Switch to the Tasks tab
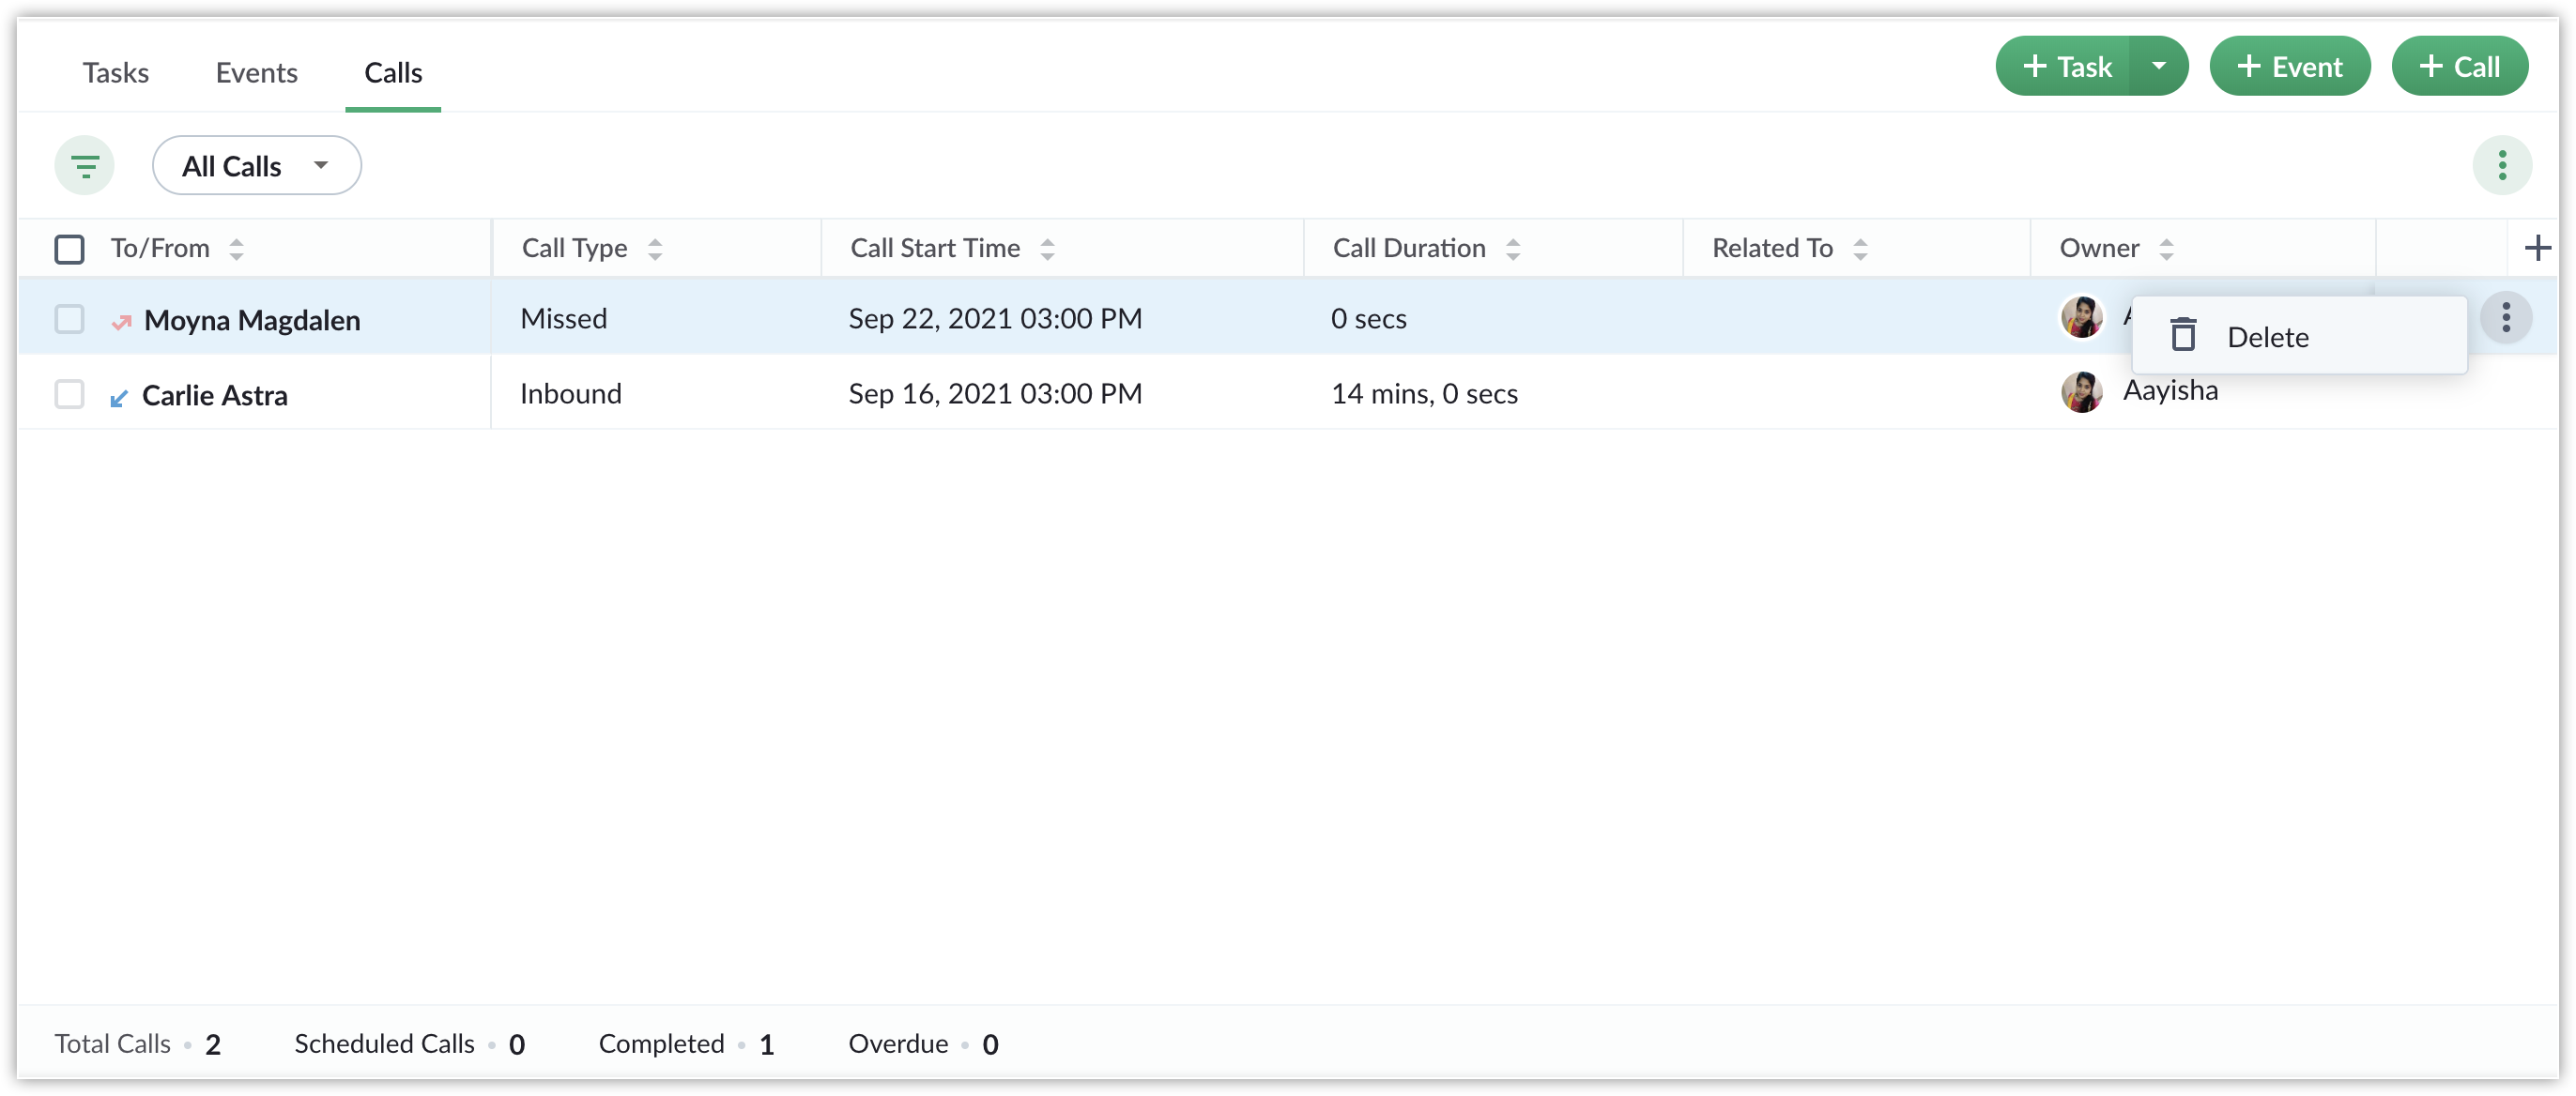Image resolution: width=2576 pixels, height=1096 pixels. click(115, 72)
